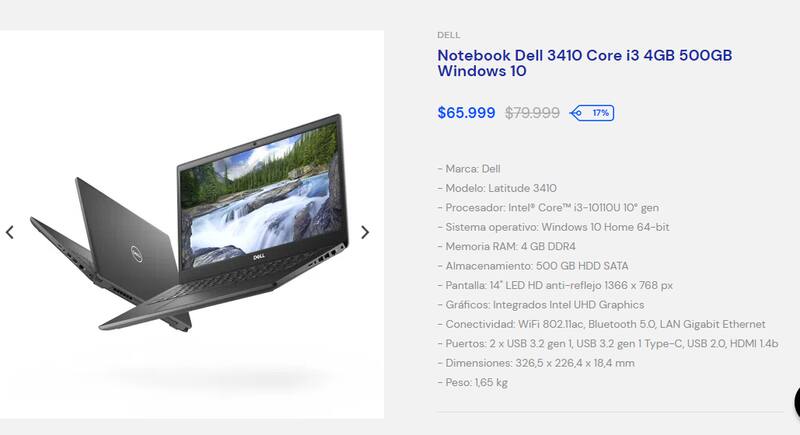Viewport: 800px width, 435px height.
Task: Click the next image arrow on carousel
Action: tap(365, 233)
